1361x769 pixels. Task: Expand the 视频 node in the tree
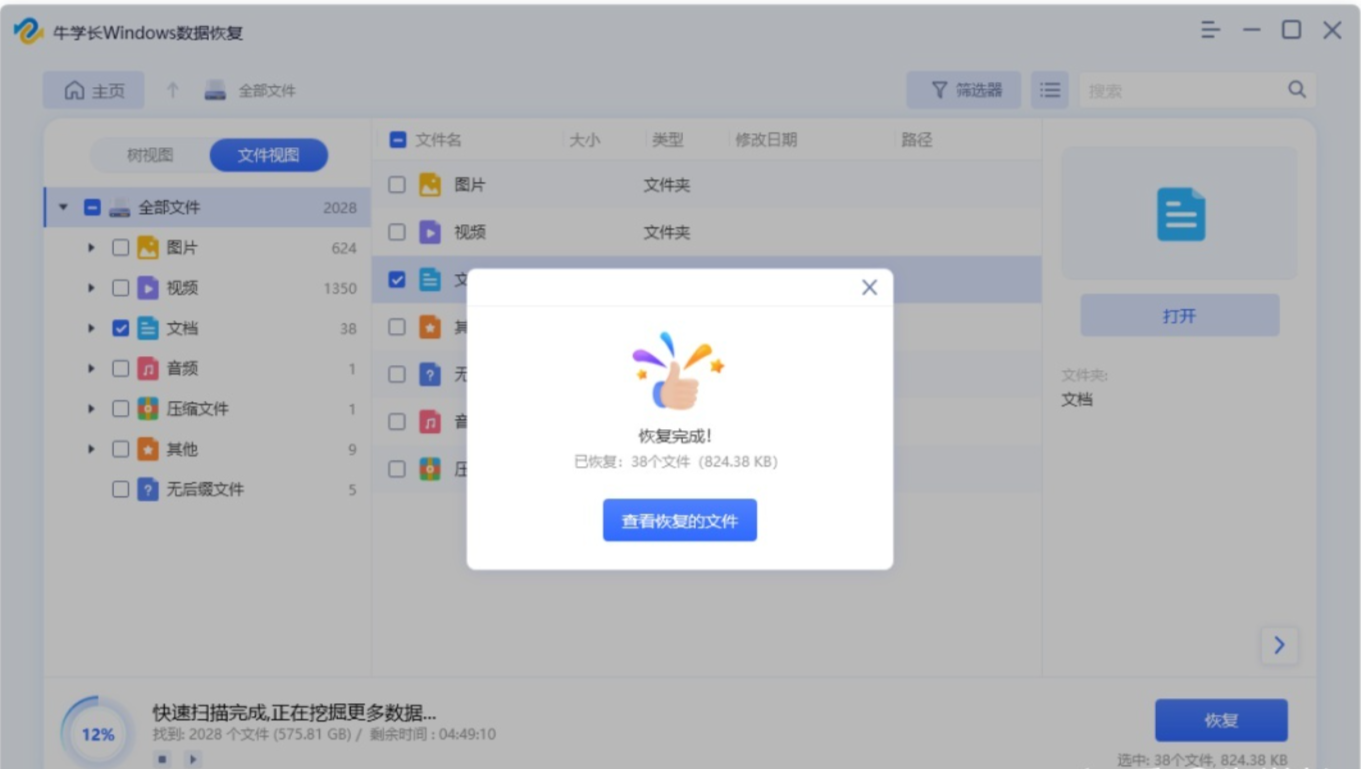pos(91,288)
